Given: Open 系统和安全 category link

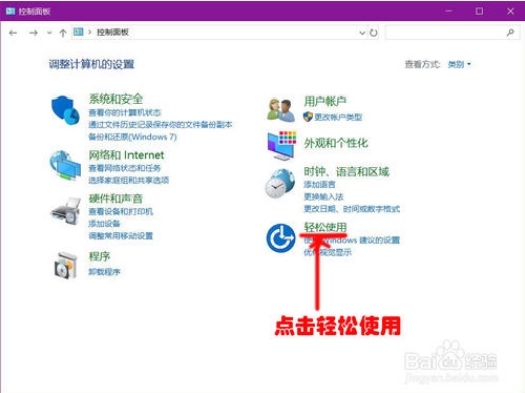Looking at the screenshot, I should tap(116, 99).
